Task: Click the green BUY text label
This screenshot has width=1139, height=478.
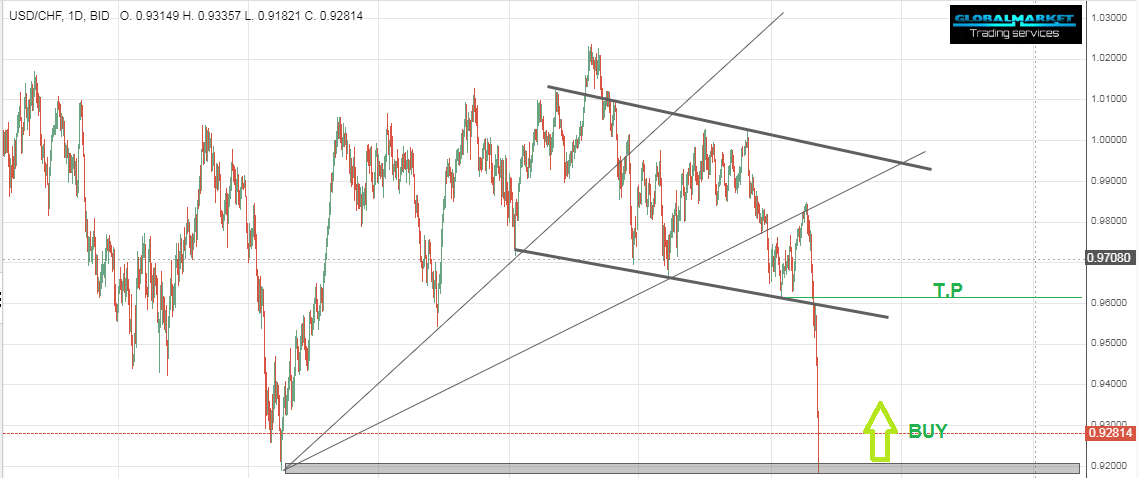Action: 927,431
